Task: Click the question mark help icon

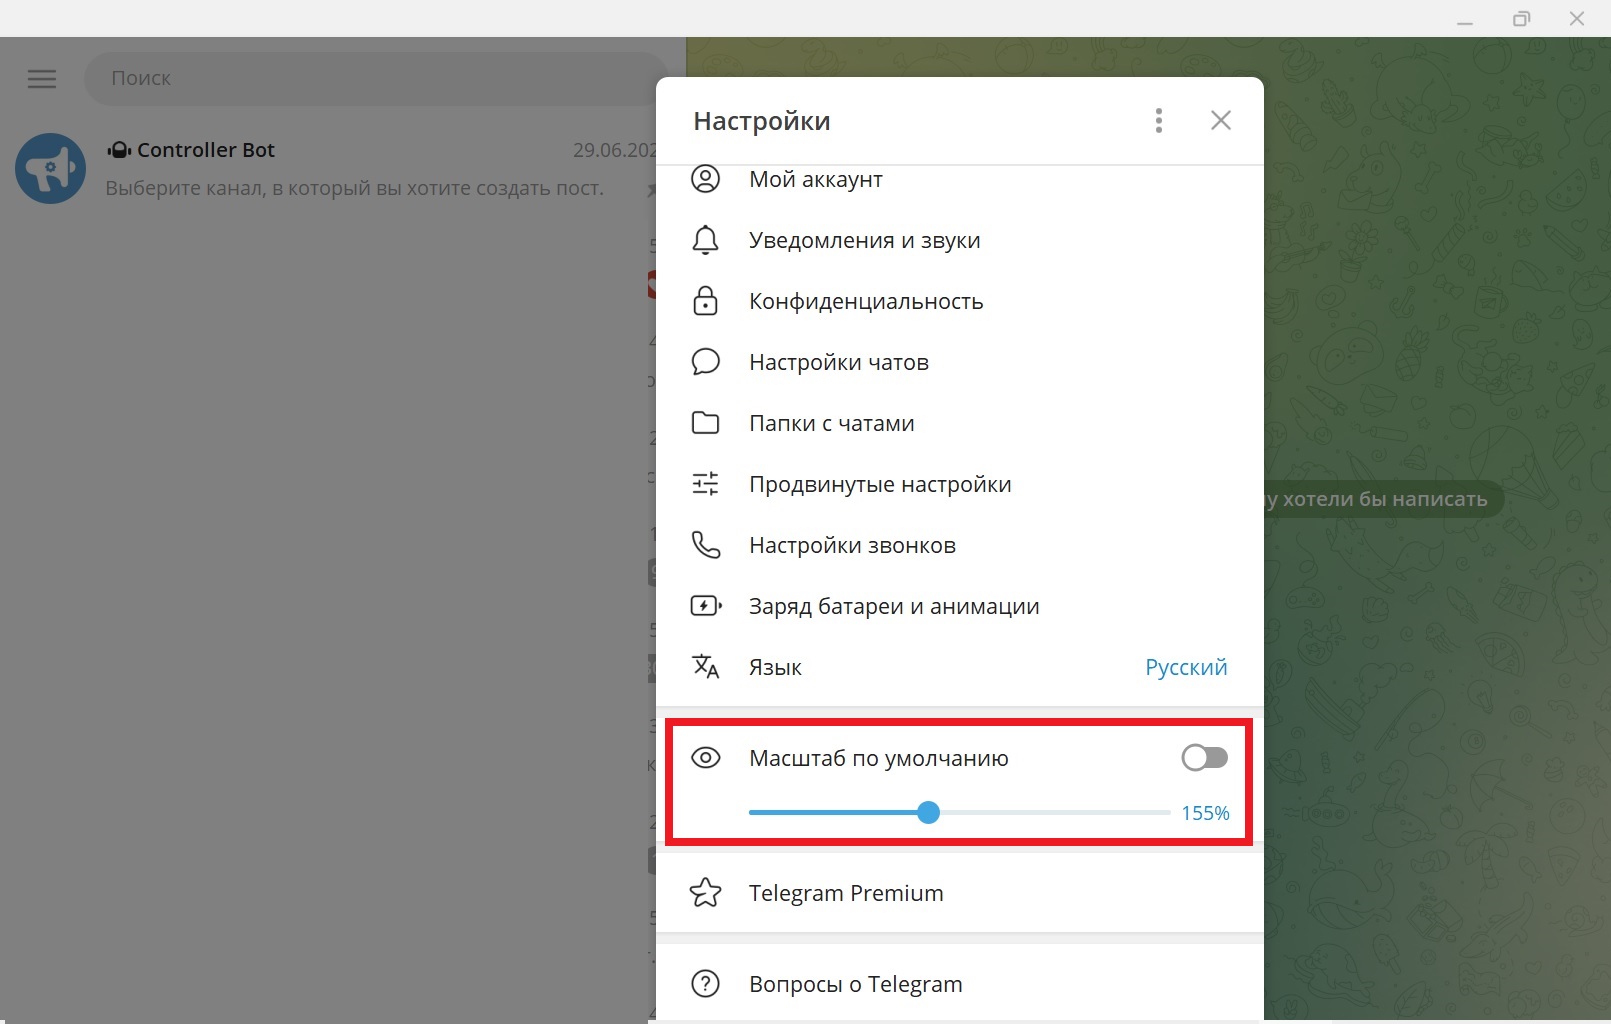Action: pos(706,984)
